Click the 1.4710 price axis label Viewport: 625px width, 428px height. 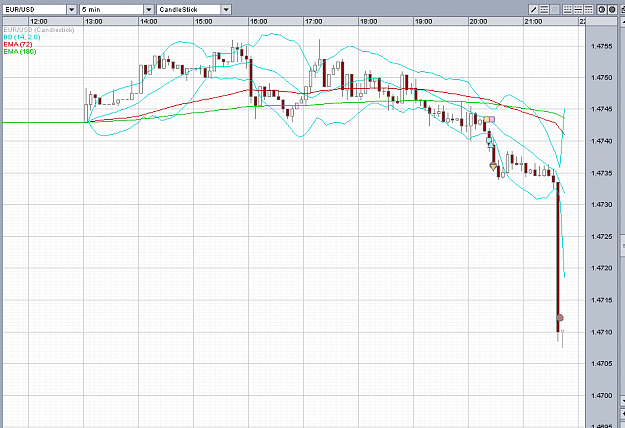tap(601, 332)
